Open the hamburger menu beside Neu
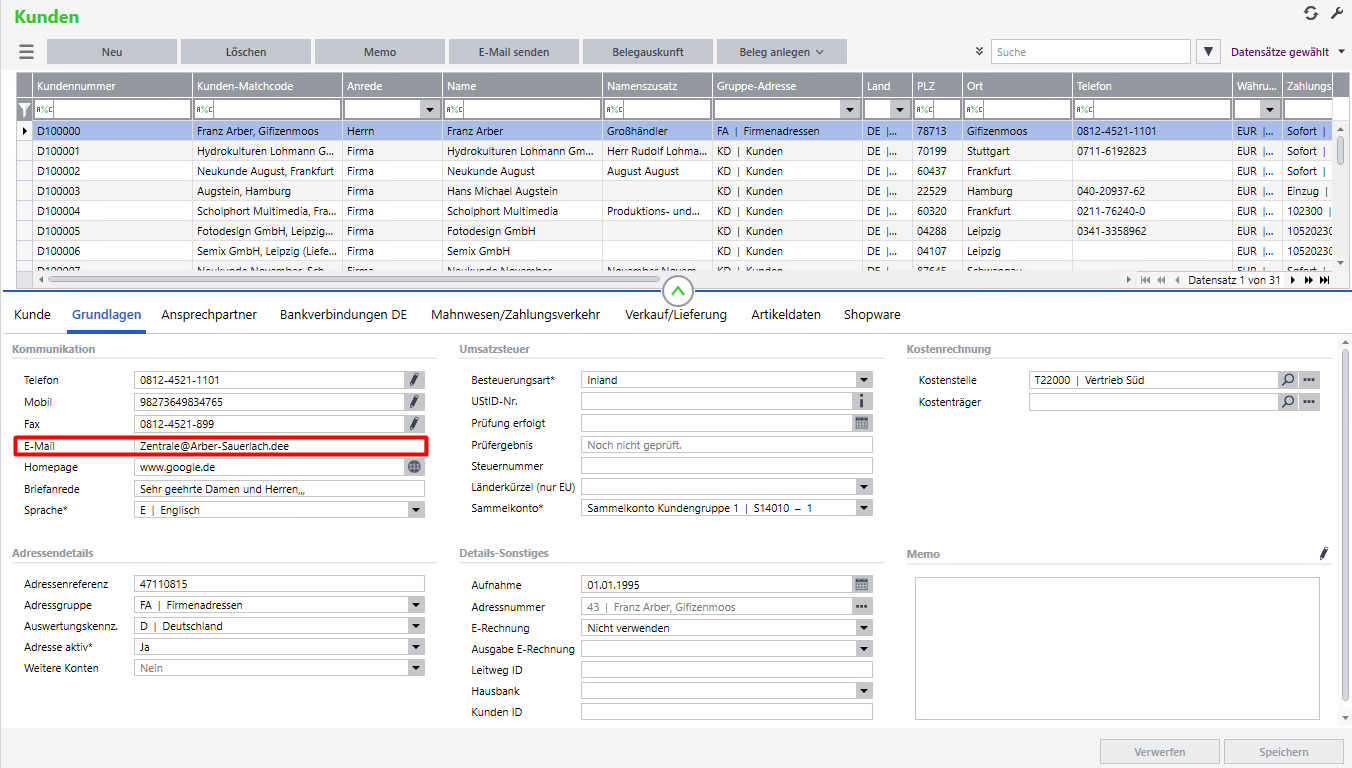This screenshot has width=1352, height=768. [x=26, y=52]
